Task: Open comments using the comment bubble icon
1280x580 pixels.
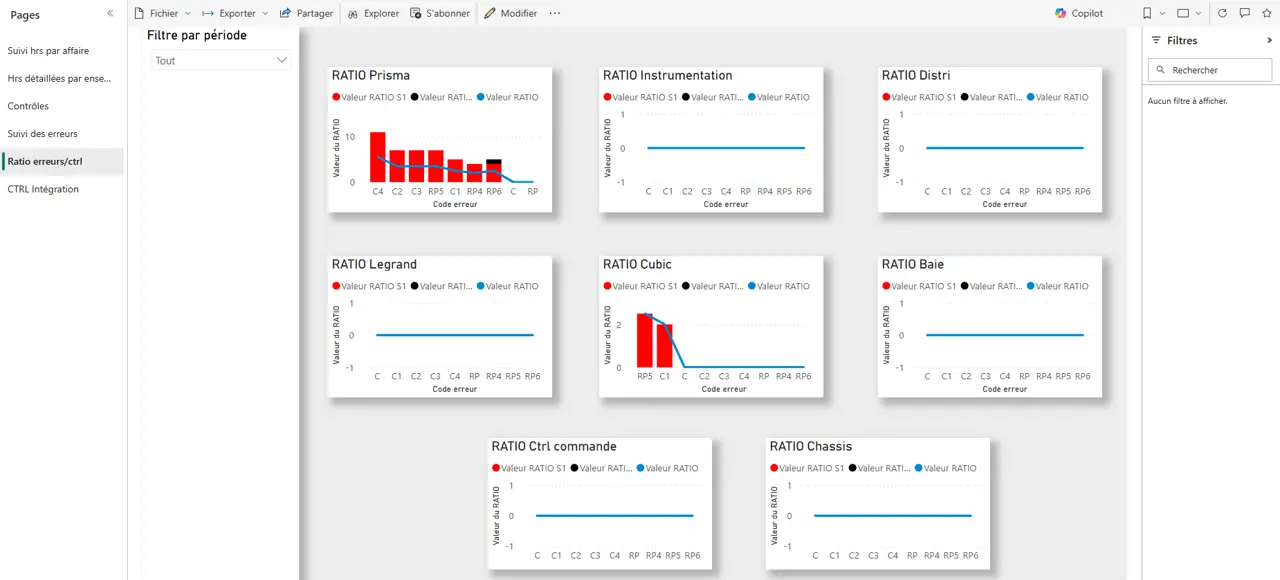Action: coord(1244,13)
